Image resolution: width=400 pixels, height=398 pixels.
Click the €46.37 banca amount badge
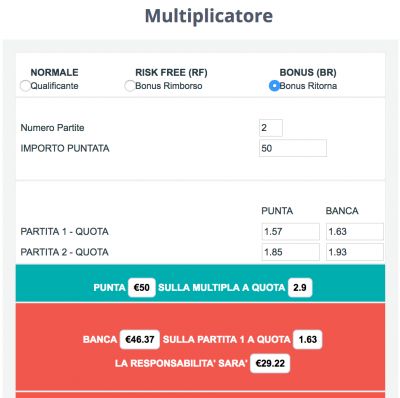(140, 340)
